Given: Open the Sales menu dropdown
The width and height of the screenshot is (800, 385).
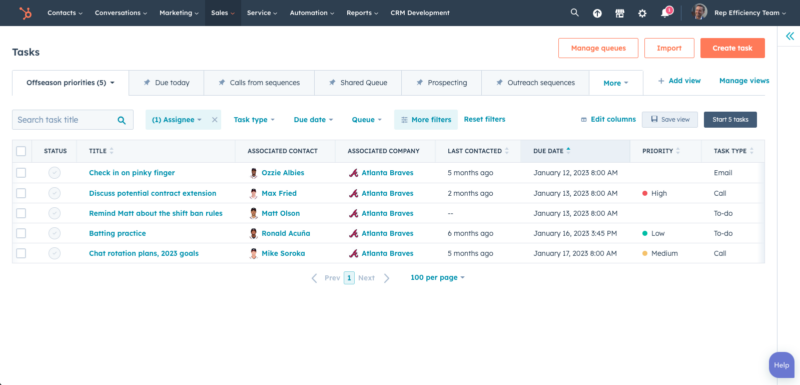Looking at the screenshot, I should [223, 13].
